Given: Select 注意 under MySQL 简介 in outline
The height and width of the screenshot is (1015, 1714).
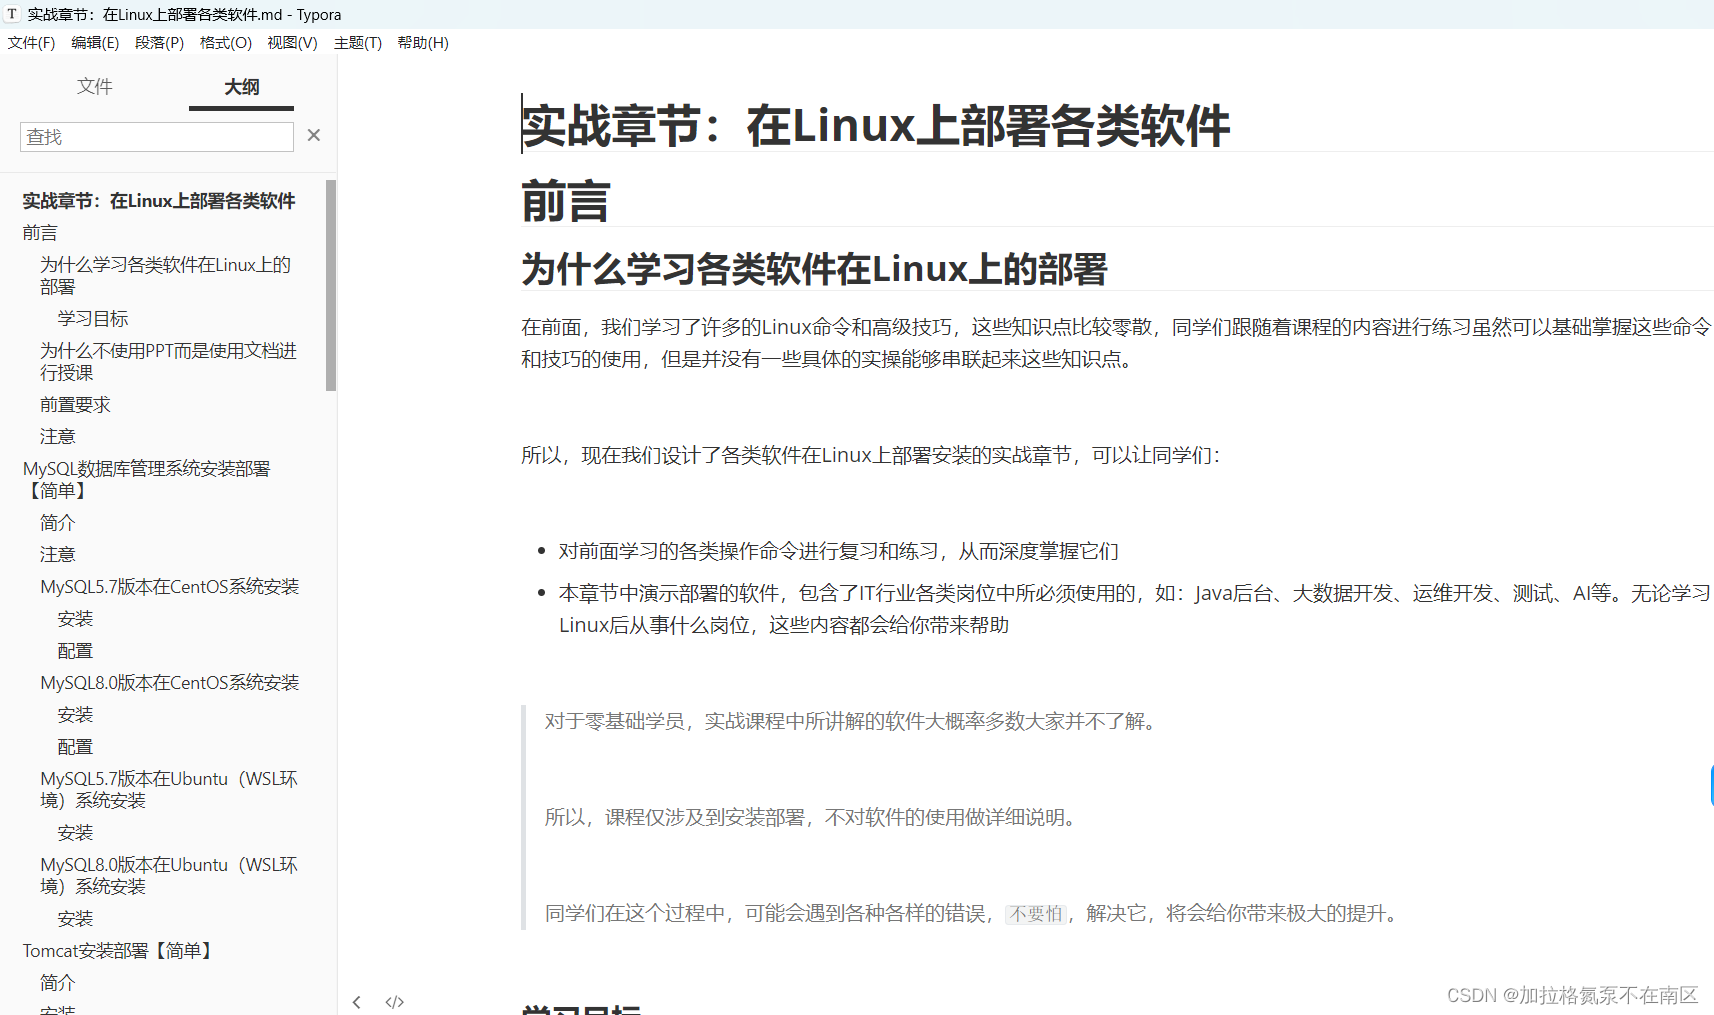Looking at the screenshot, I should click(x=58, y=555).
